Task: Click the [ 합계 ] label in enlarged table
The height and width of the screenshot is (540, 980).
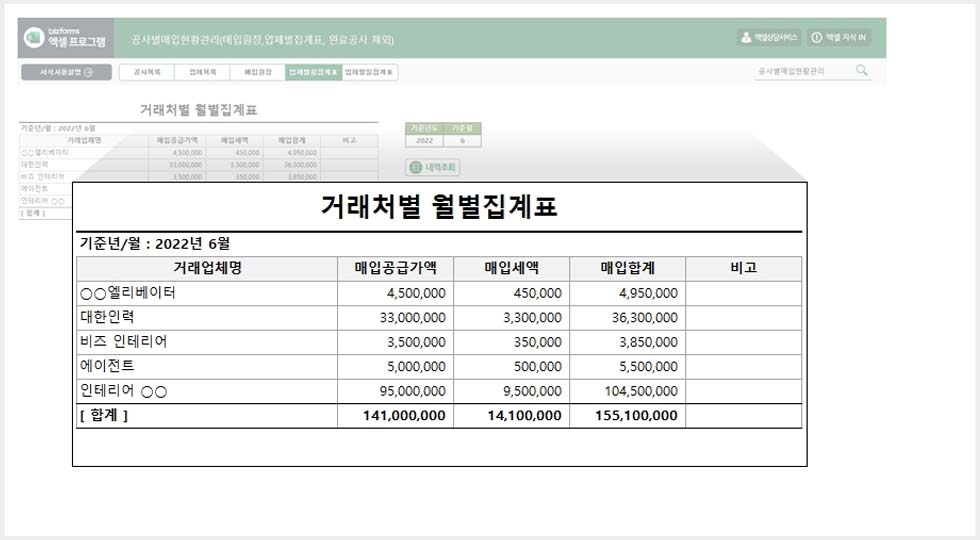Action: pyautogui.click(x=104, y=416)
